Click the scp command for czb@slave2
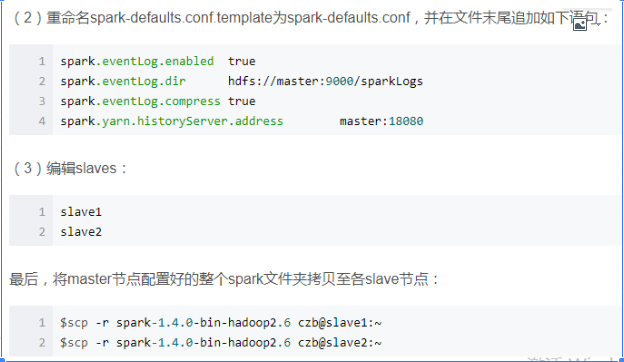624x362 pixels. pyautogui.click(x=221, y=343)
